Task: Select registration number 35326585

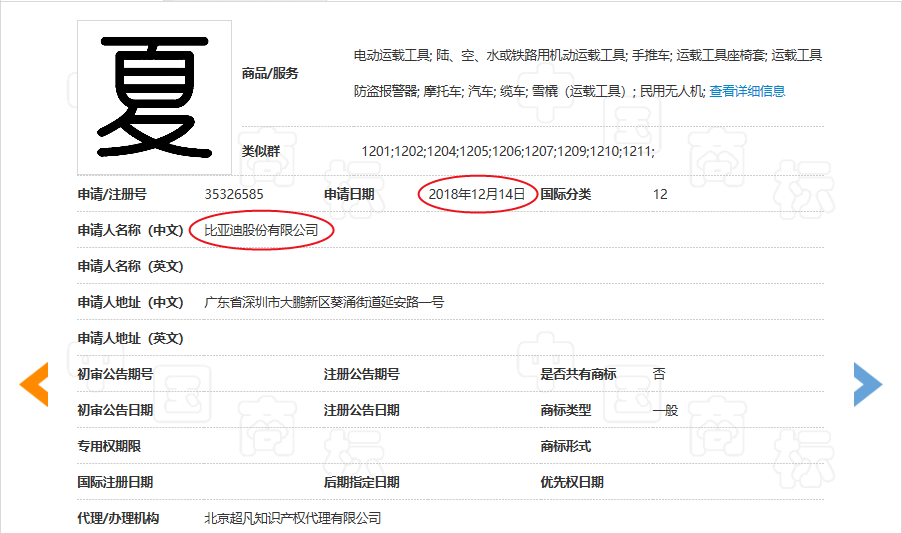Action: pos(234,194)
